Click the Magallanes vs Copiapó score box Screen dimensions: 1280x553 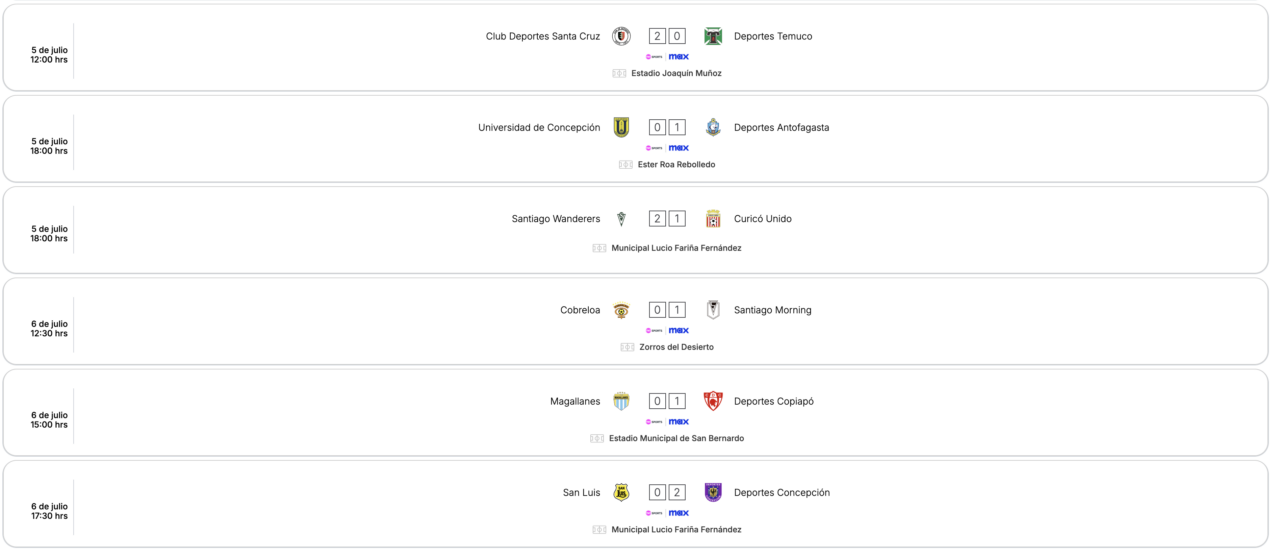tap(667, 401)
